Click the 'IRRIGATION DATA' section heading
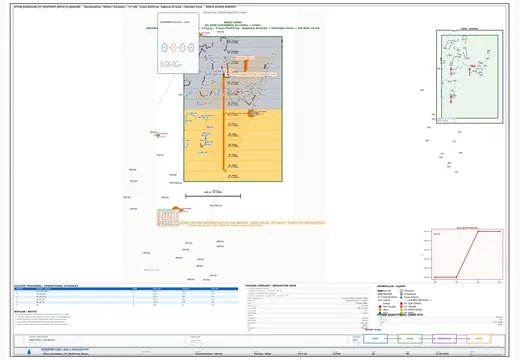Viewport: 520px width, 360px height. pos(283,286)
